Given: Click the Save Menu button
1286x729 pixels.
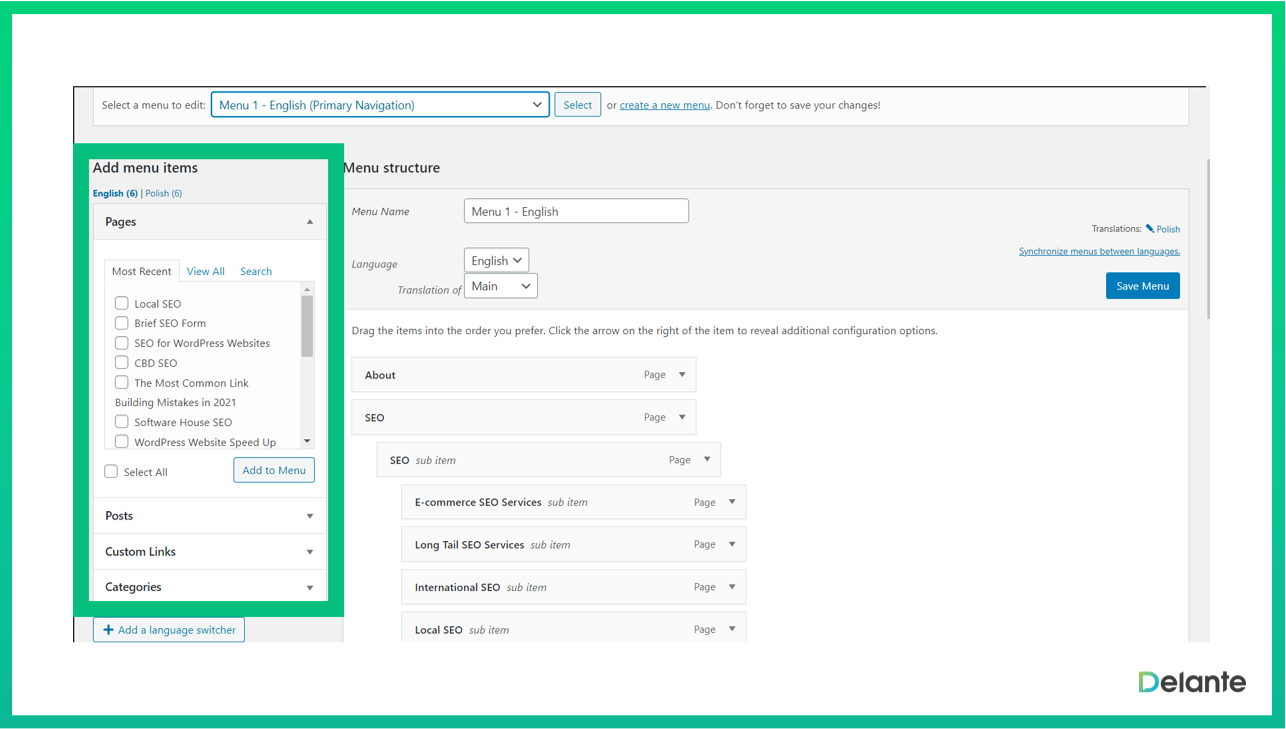Looking at the screenshot, I should [1142, 286].
